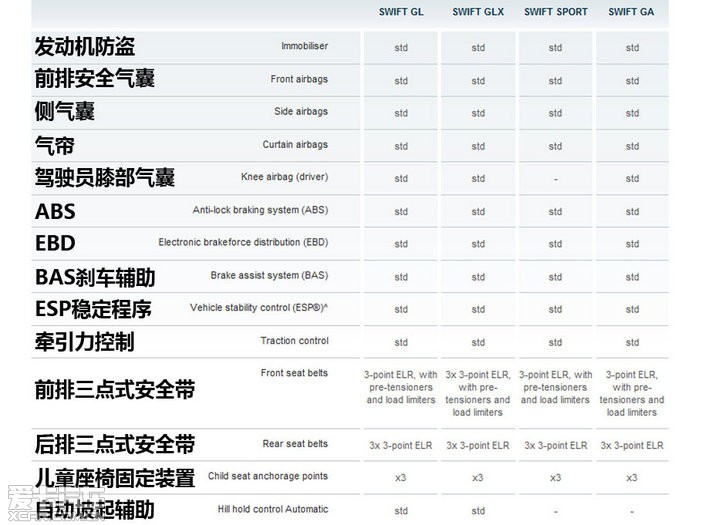Click Front seat belts description under SWIFT GLX
701x525 pixels.
(478, 393)
